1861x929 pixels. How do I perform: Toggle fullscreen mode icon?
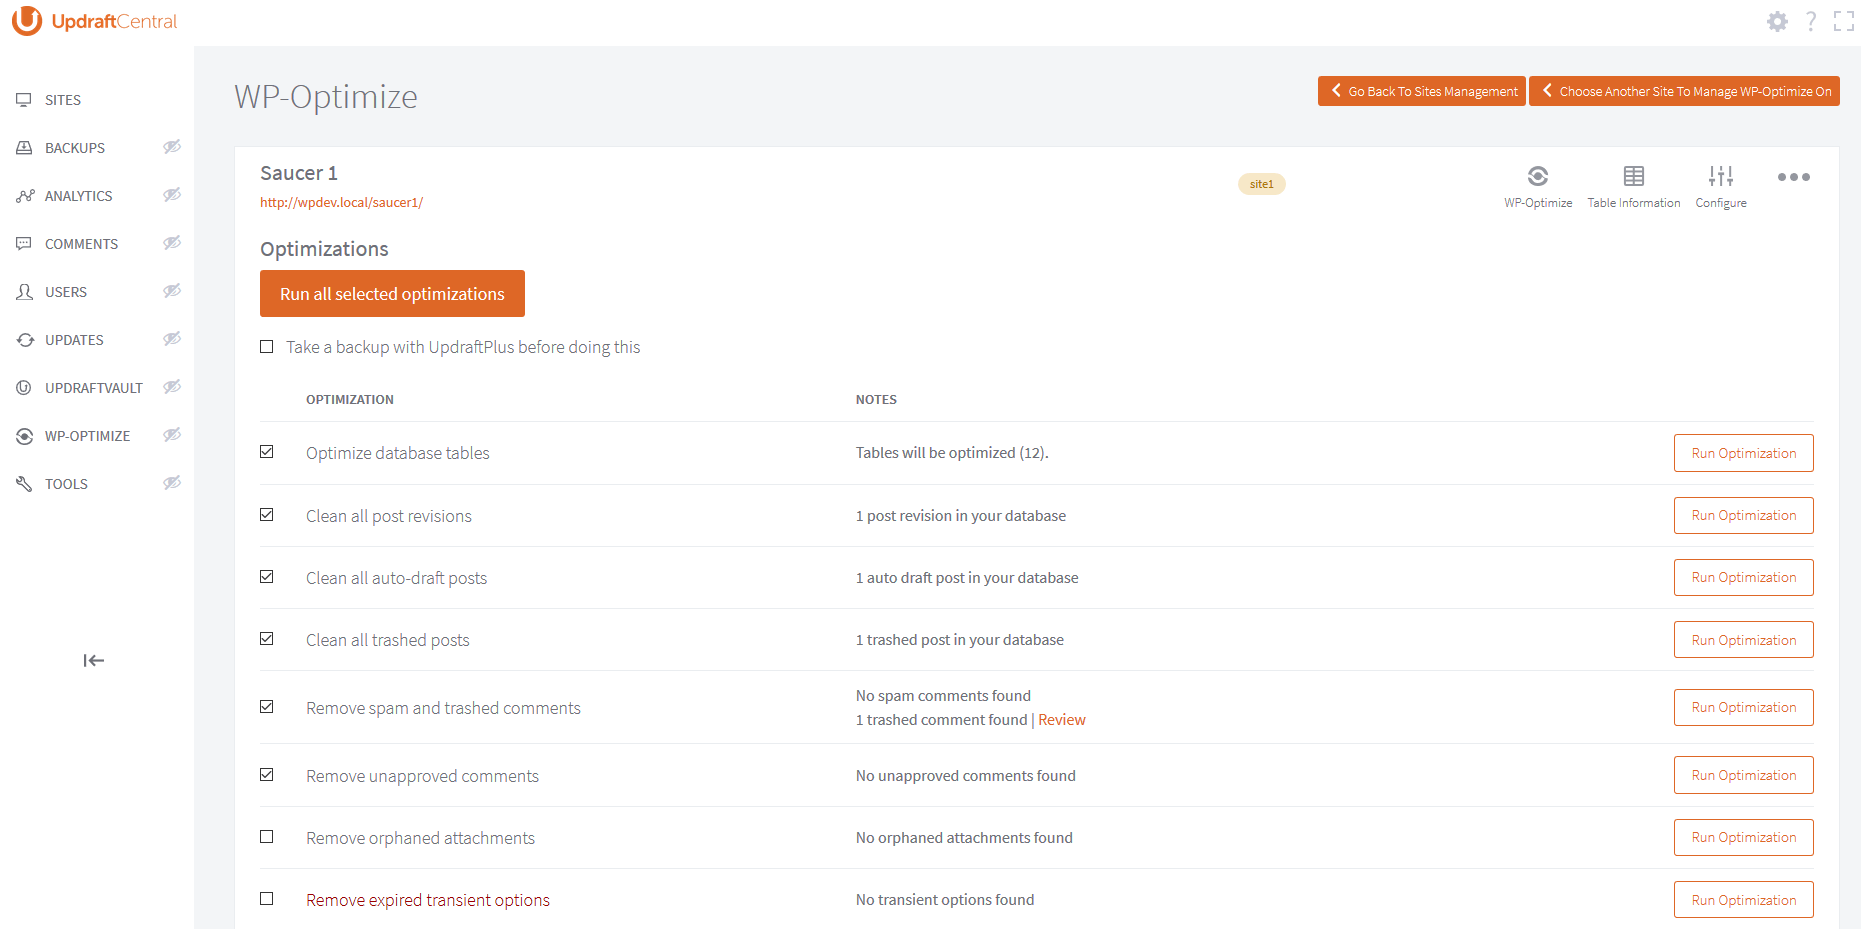(1844, 21)
